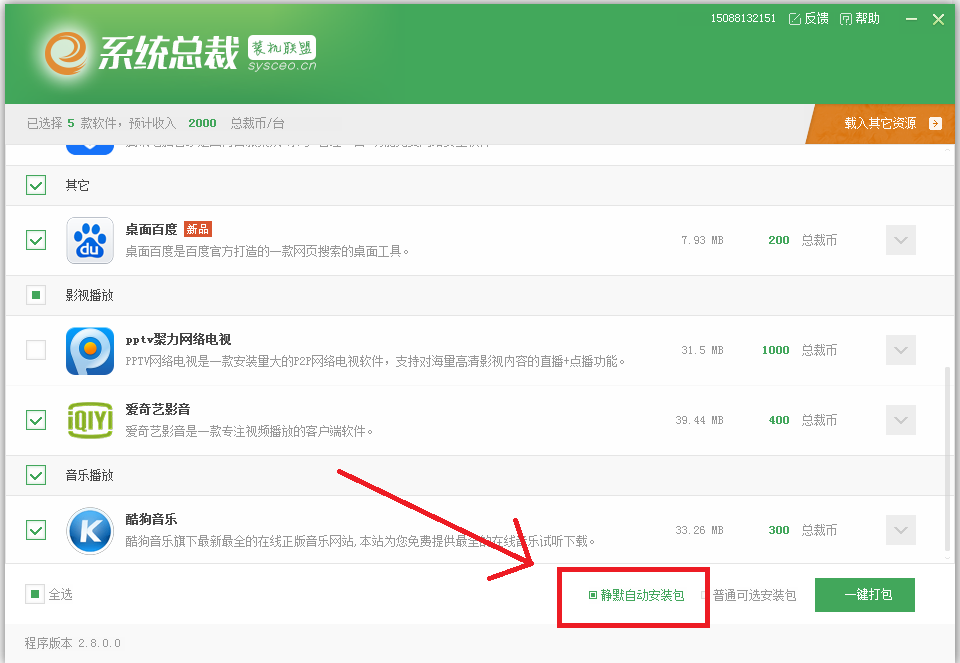
Task: Click the software list vertical scrollbar
Action: click(948, 459)
